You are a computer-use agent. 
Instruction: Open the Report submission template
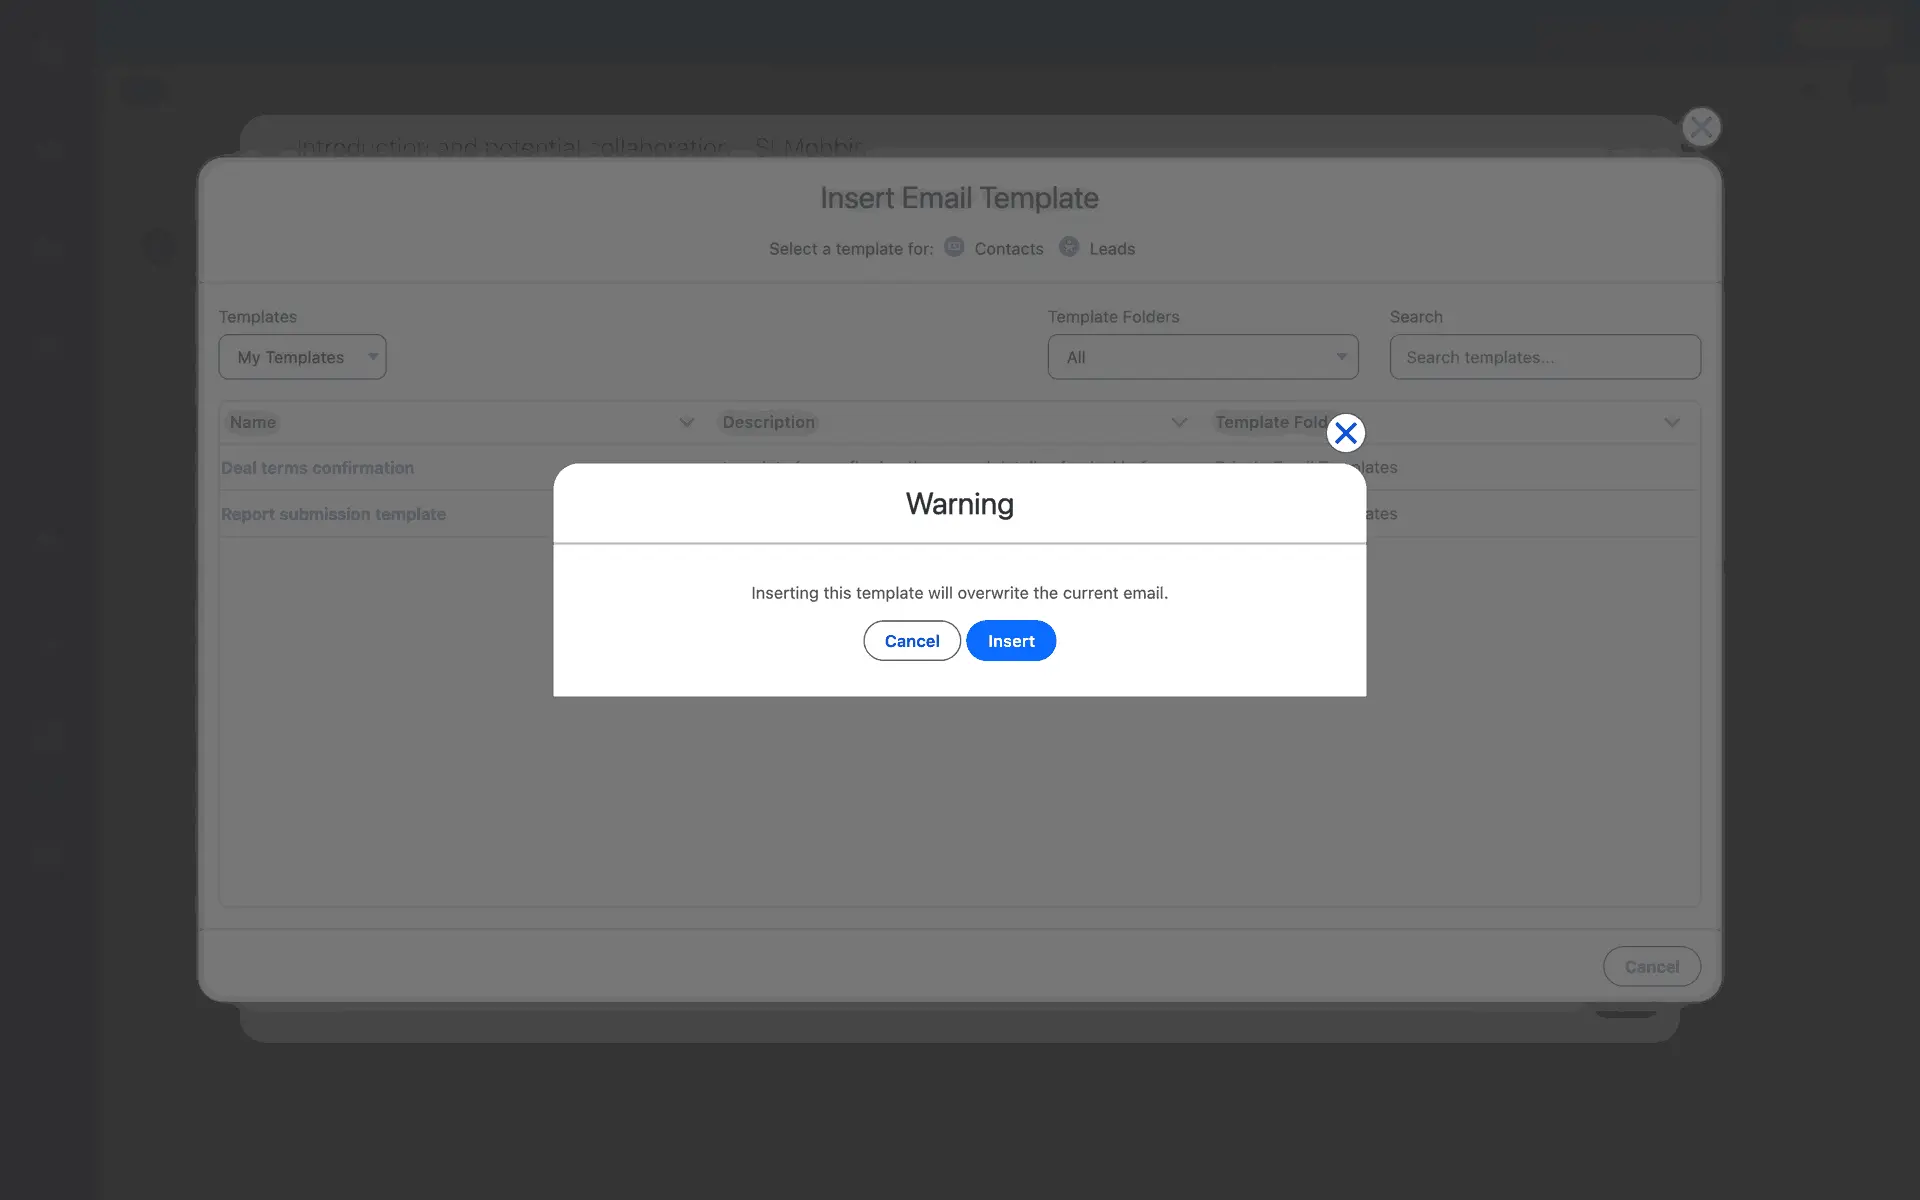tap(333, 514)
